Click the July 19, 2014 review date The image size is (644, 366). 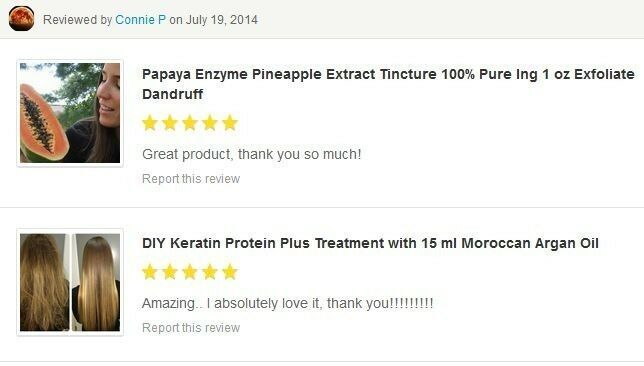(x=222, y=20)
